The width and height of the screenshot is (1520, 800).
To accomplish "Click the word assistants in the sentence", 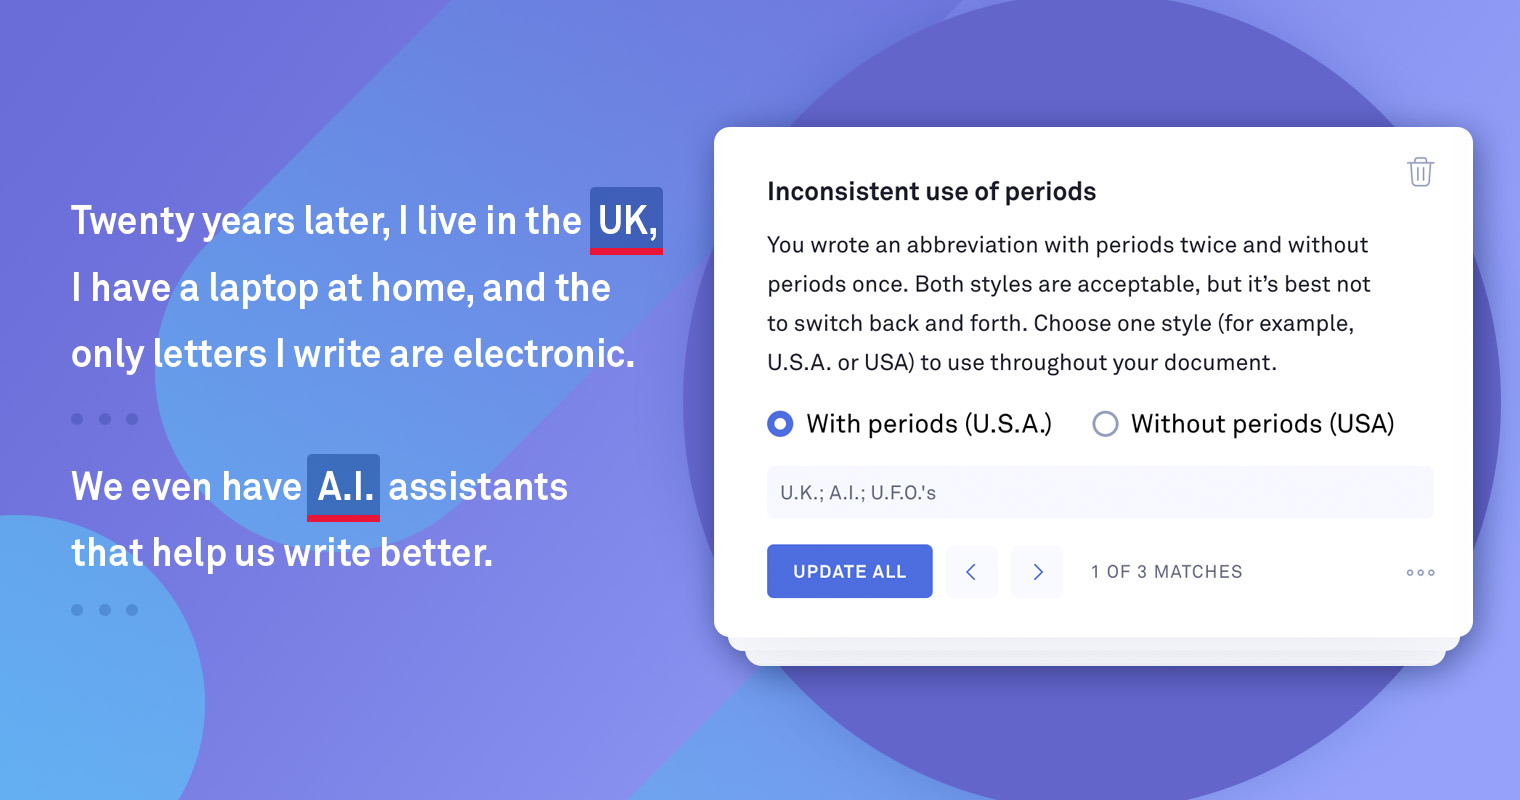I will [x=478, y=487].
